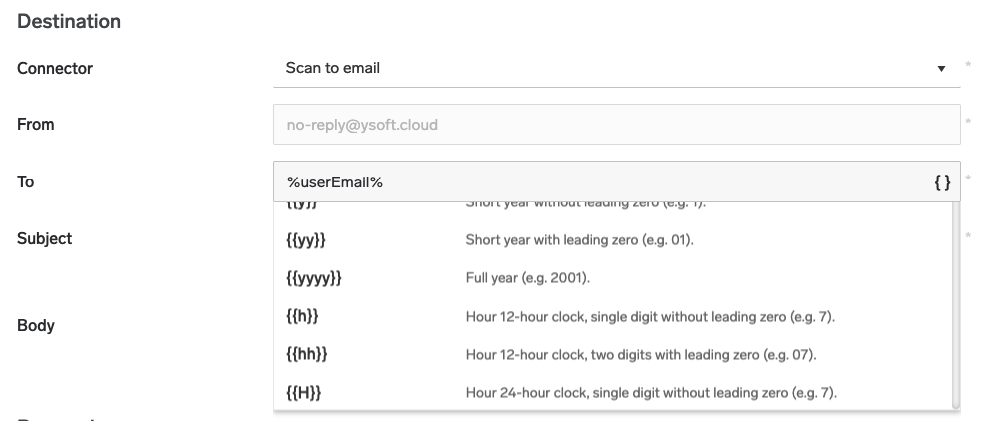Click the required asterisk beside Connector dropdown
Viewport: 990px width, 421px height.
pyautogui.click(x=968, y=65)
